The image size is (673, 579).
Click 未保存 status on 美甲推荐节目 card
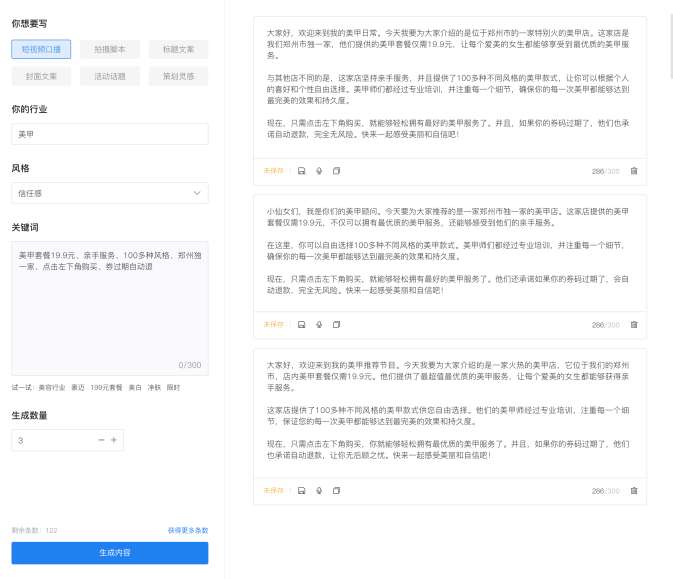[273, 491]
